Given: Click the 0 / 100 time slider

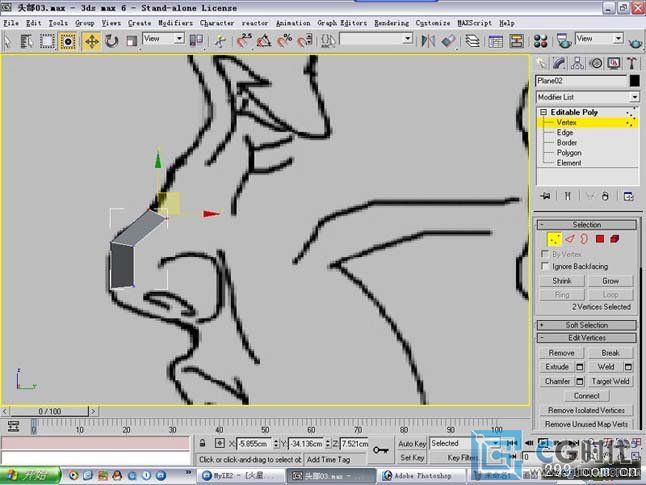Looking at the screenshot, I should [x=49, y=411].
